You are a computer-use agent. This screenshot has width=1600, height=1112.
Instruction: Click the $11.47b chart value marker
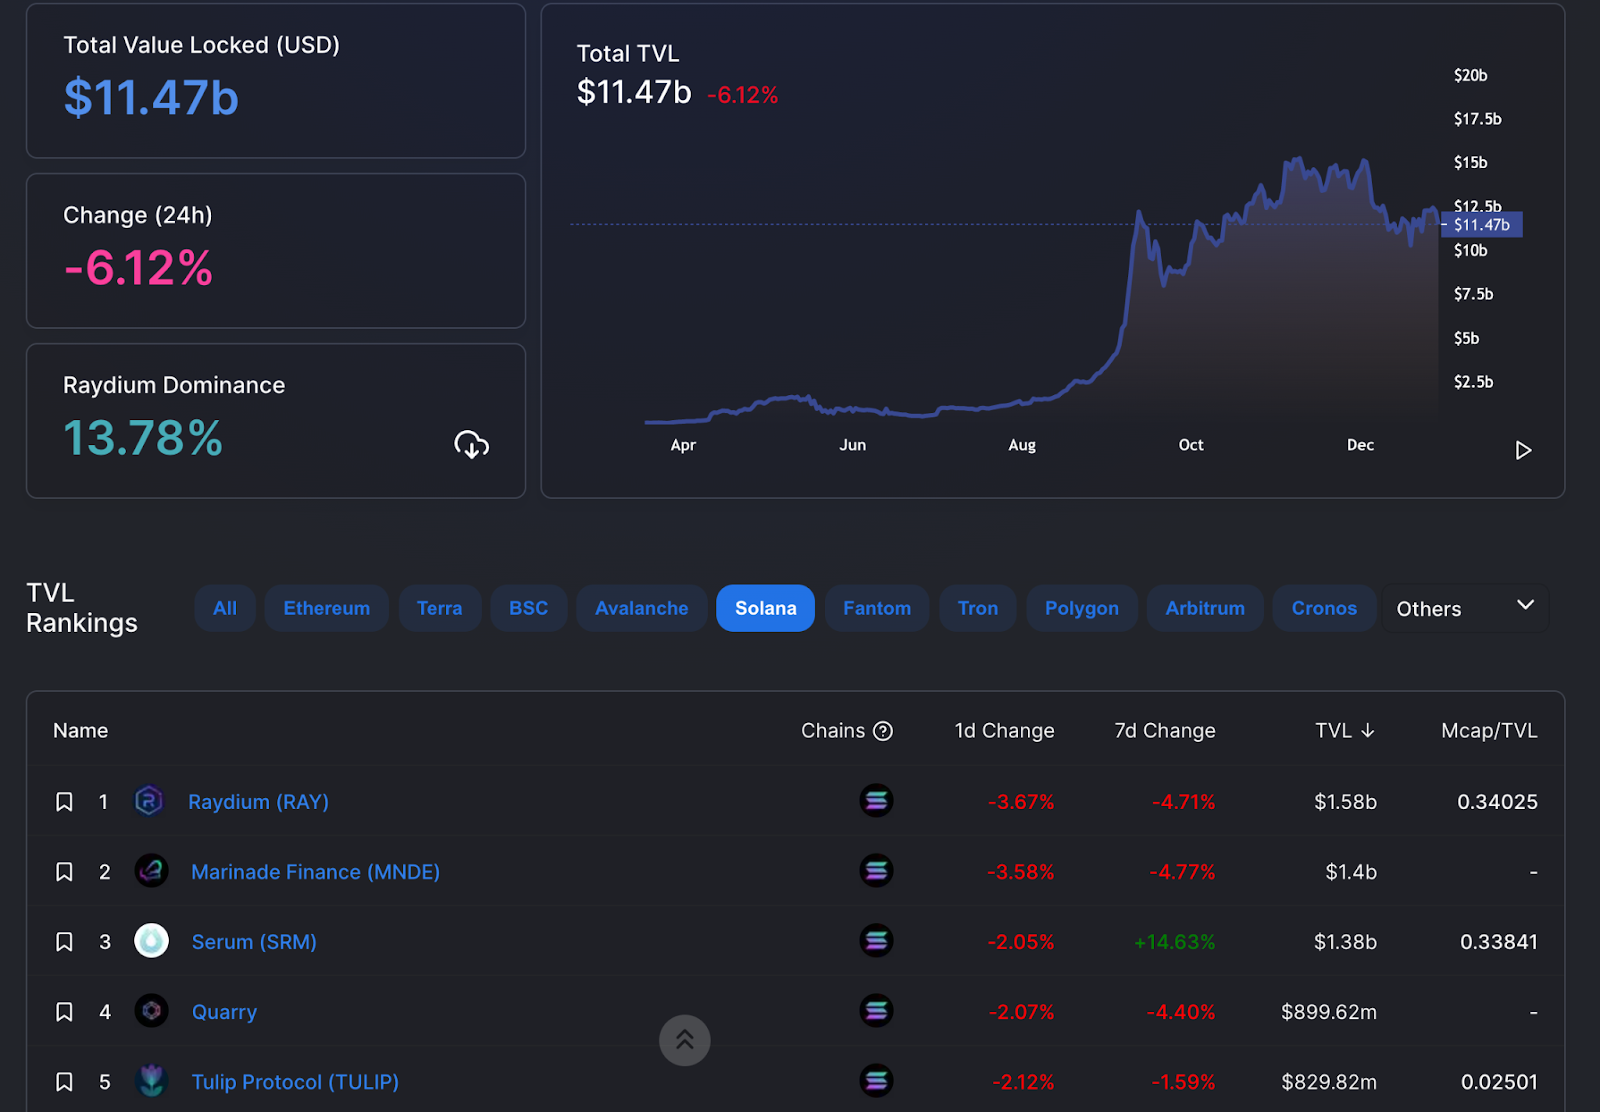coord(1482,225)
